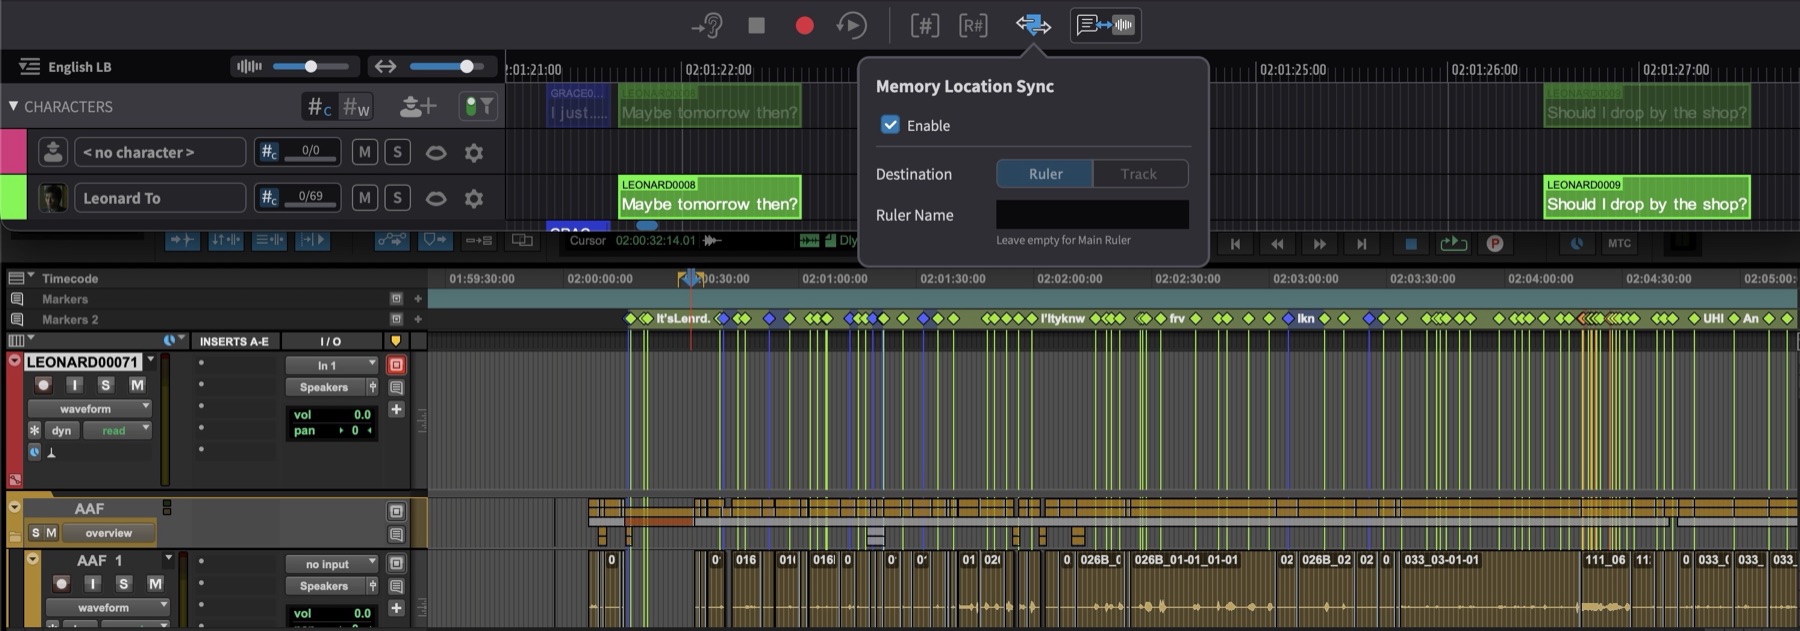The width and height of the screenshot is (1800, 631).
Task: Adjust the horizontal zoom slider
Action: click(x=447, y=66)
